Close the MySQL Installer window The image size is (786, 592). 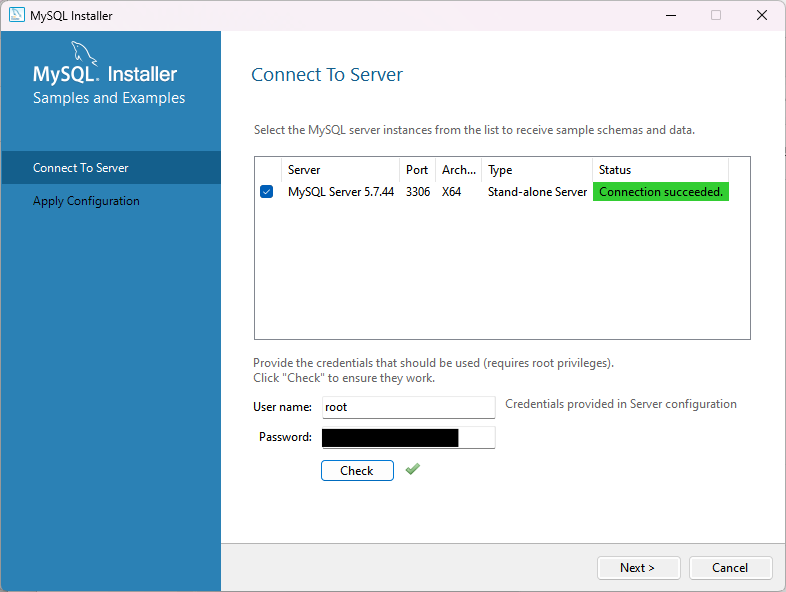762,16
